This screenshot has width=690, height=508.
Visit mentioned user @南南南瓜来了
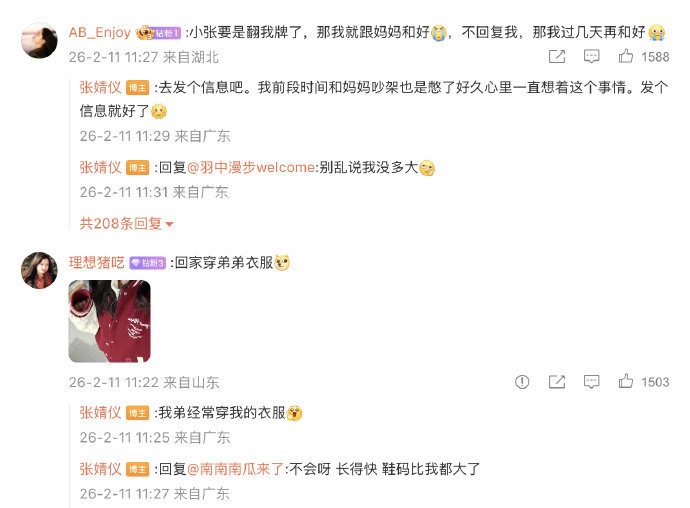coord(235,469)
